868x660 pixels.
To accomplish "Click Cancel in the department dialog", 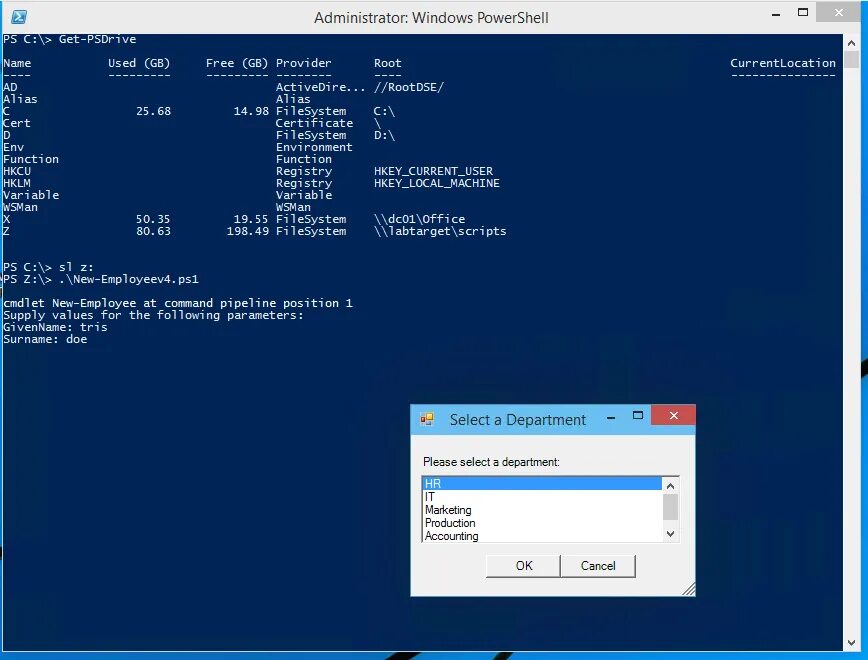I will (x=598, y=566).
